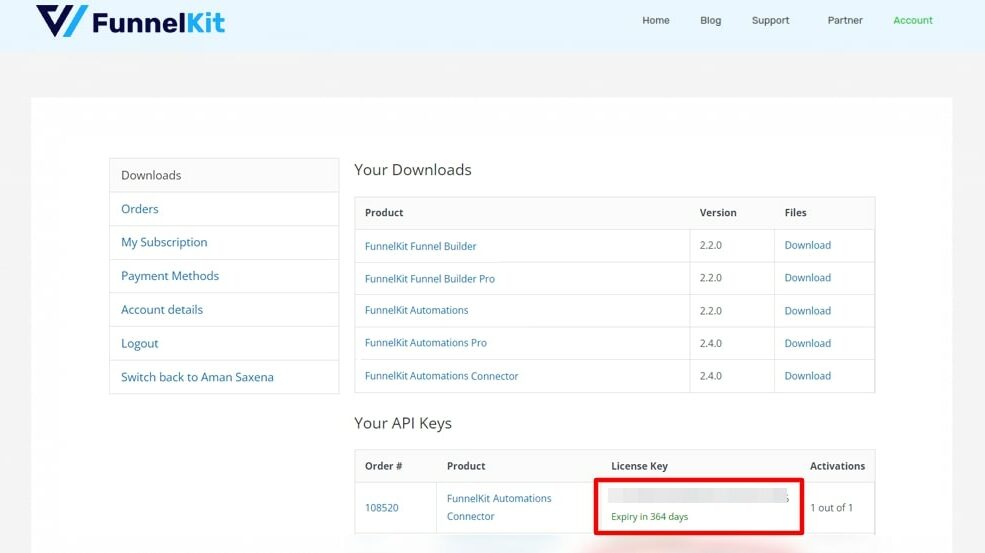Download FunnelKit Automations file
The image size is (985, 553).
click(808, 311)
